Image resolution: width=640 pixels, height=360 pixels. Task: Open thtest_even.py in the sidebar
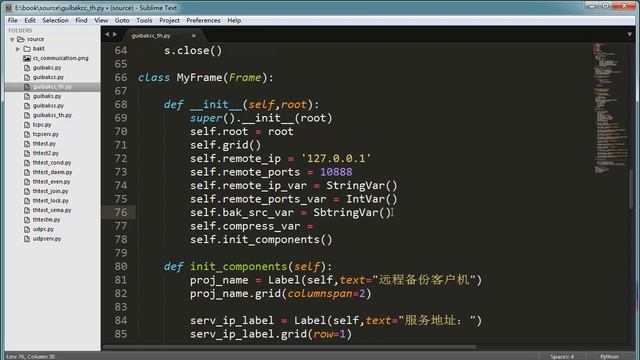(x=51, y=182)
